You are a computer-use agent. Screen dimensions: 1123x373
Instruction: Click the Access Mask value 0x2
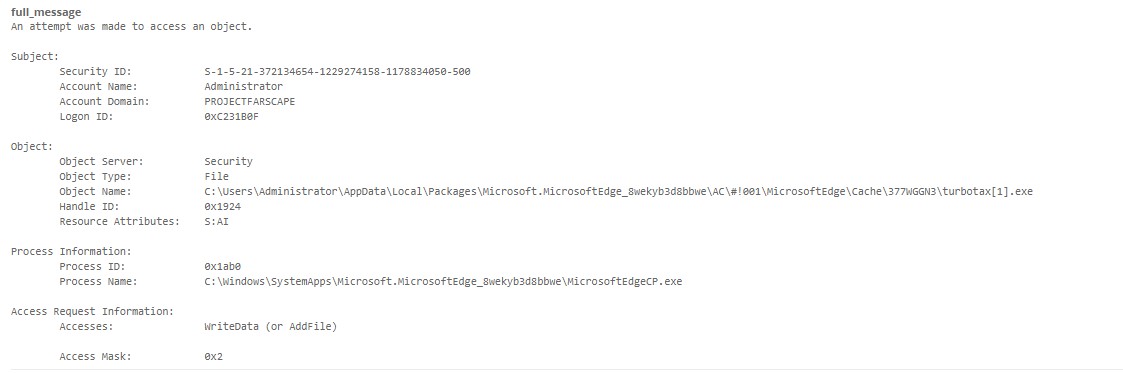tap(213, 356)
